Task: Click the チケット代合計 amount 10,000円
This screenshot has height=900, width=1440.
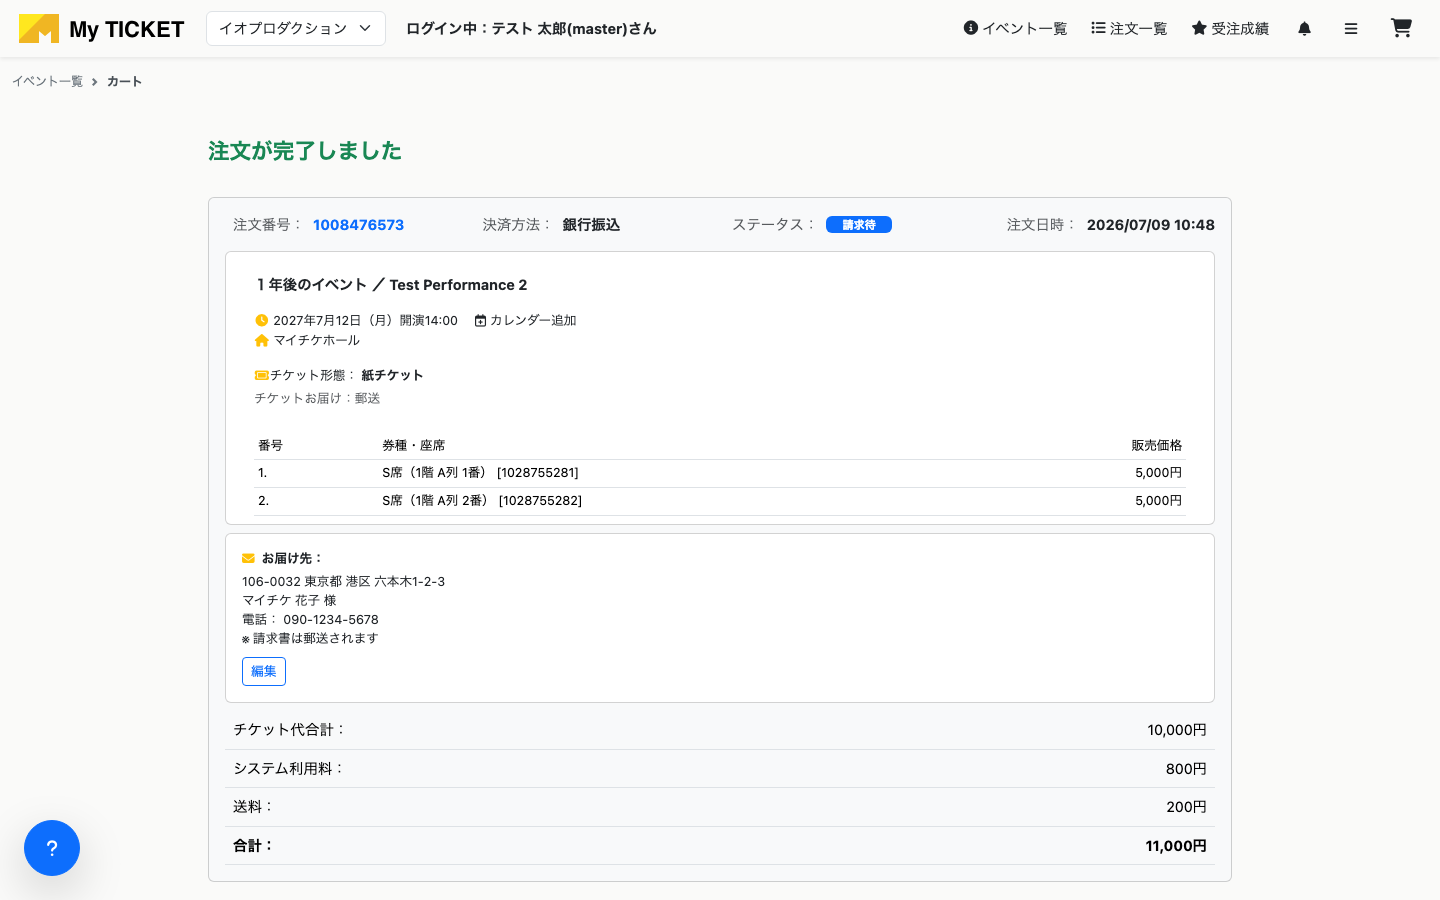Action: (1177, 731)
